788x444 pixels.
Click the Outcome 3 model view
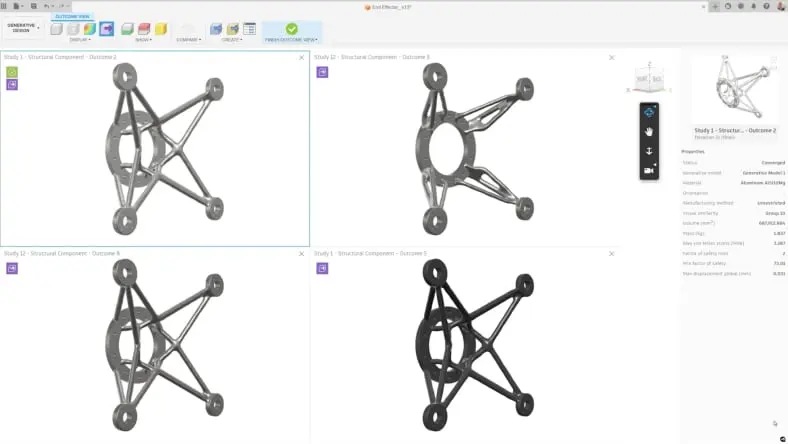point(475,149)
